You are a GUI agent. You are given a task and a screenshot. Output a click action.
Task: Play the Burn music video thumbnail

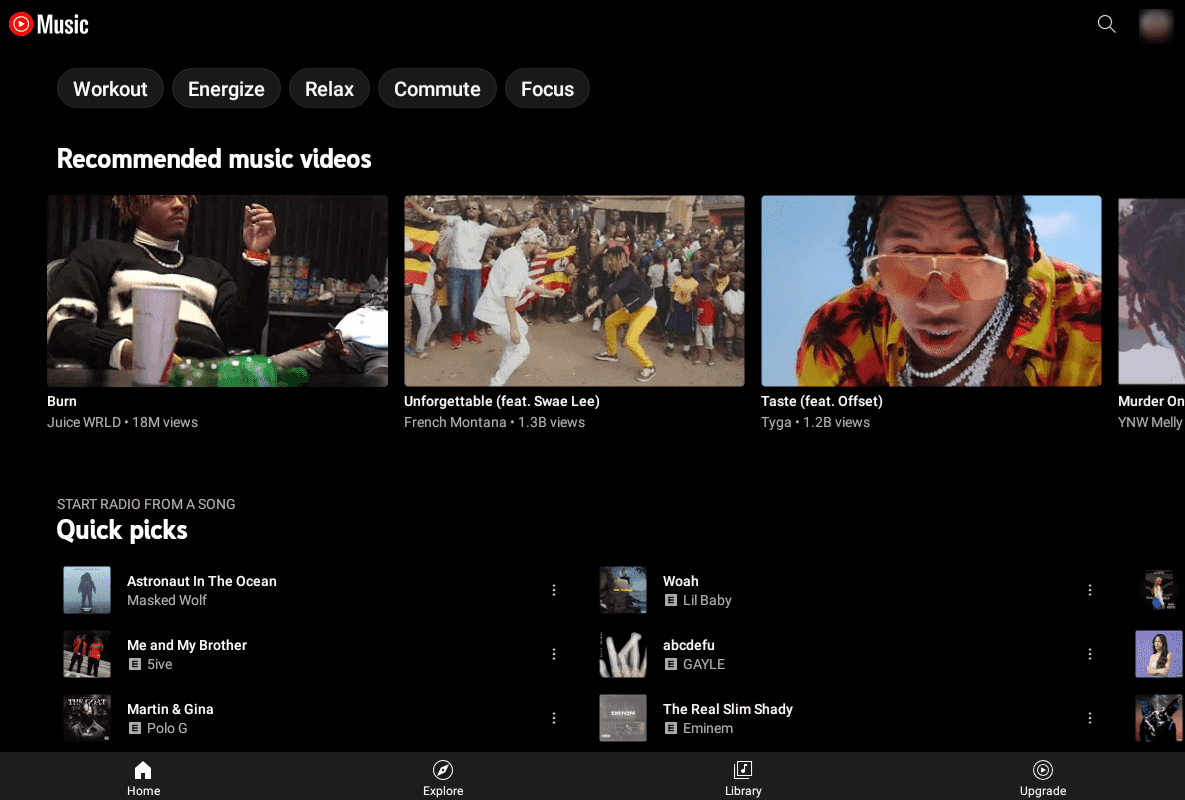[218, 291]
